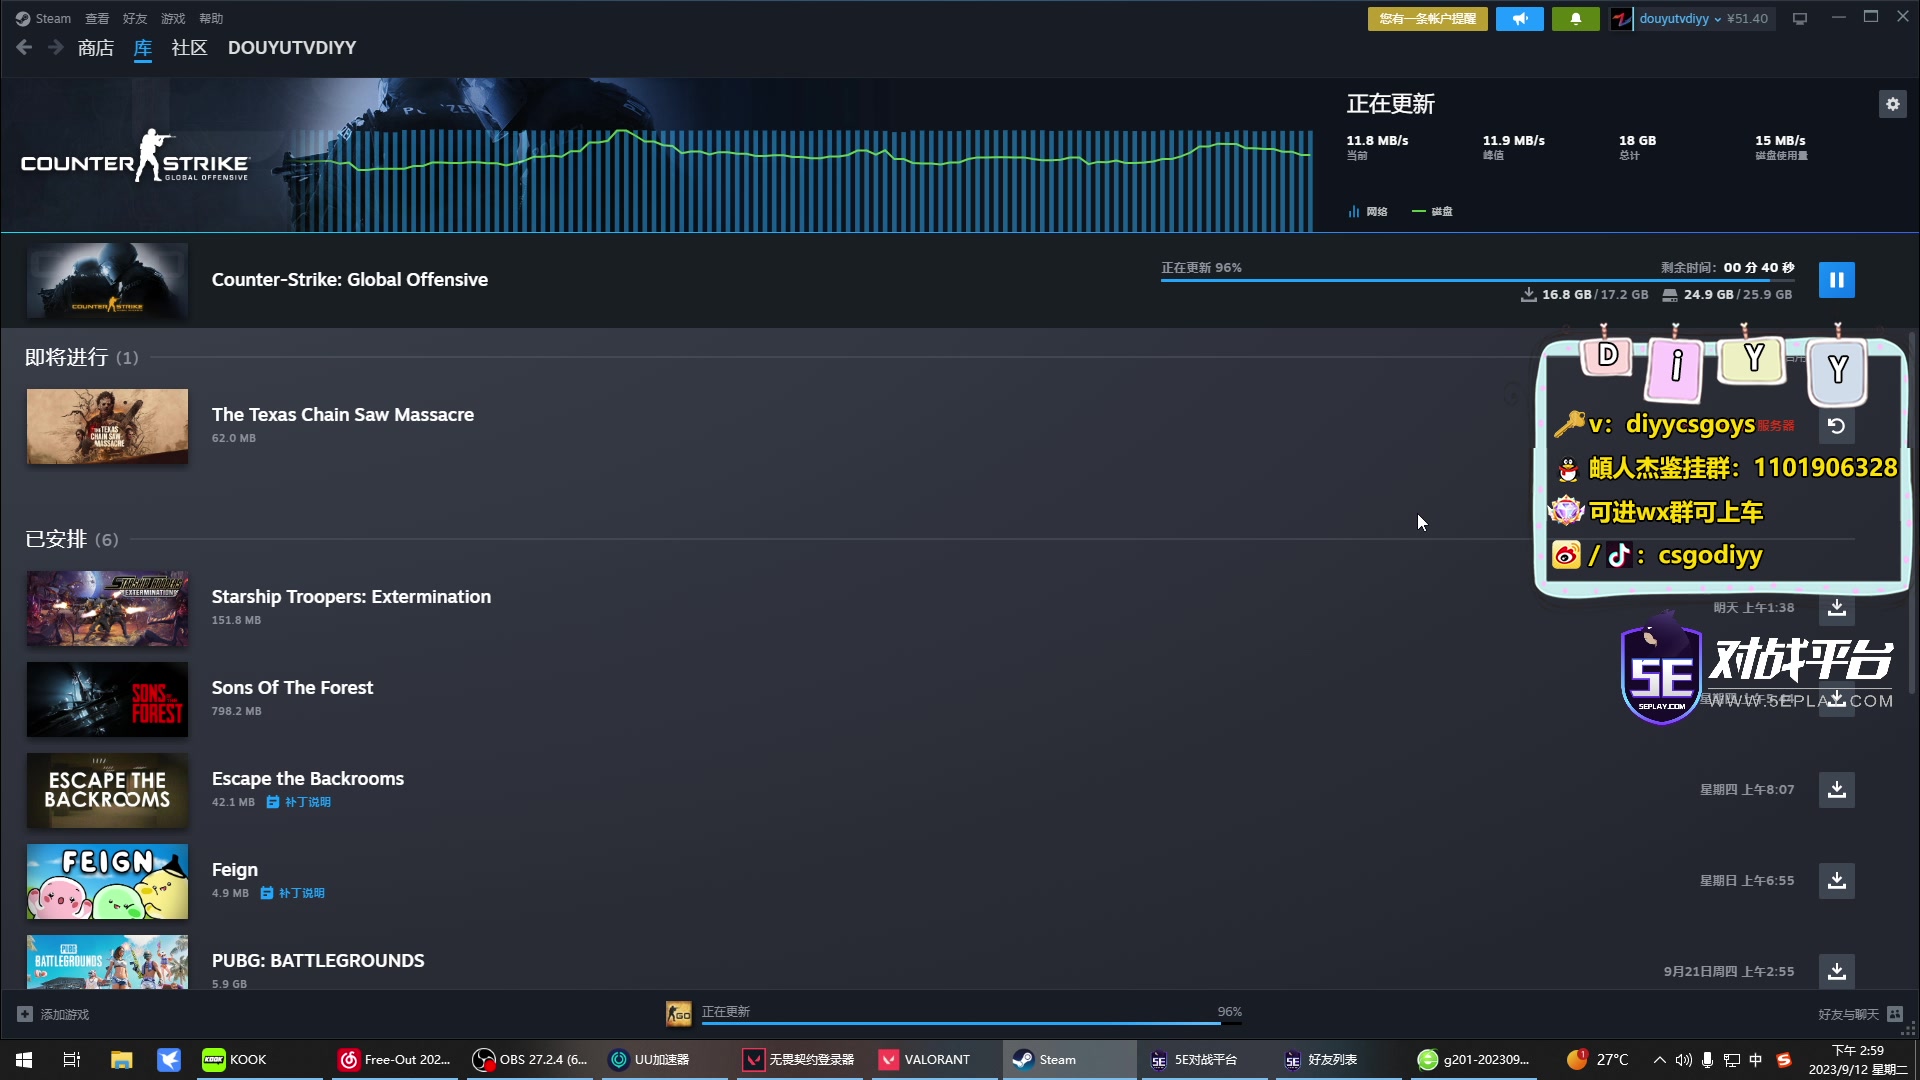The height and width of the screenshot is (1080, 1920).
Task: Open friends and chat icon
Action: (1894, 1014)
